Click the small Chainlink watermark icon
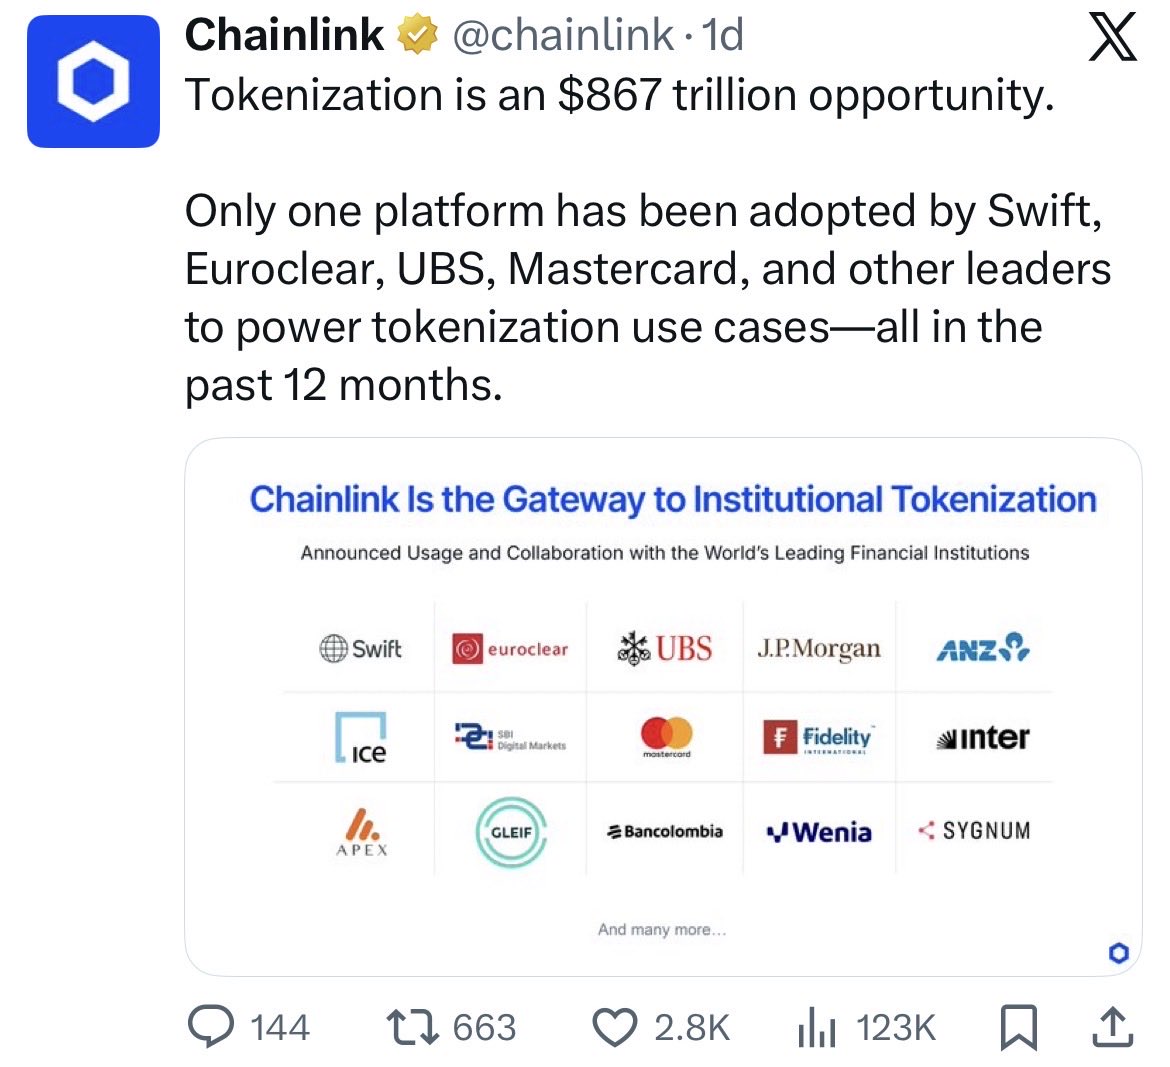The image size is (1170, 1067). click(x=1118, y=953)
